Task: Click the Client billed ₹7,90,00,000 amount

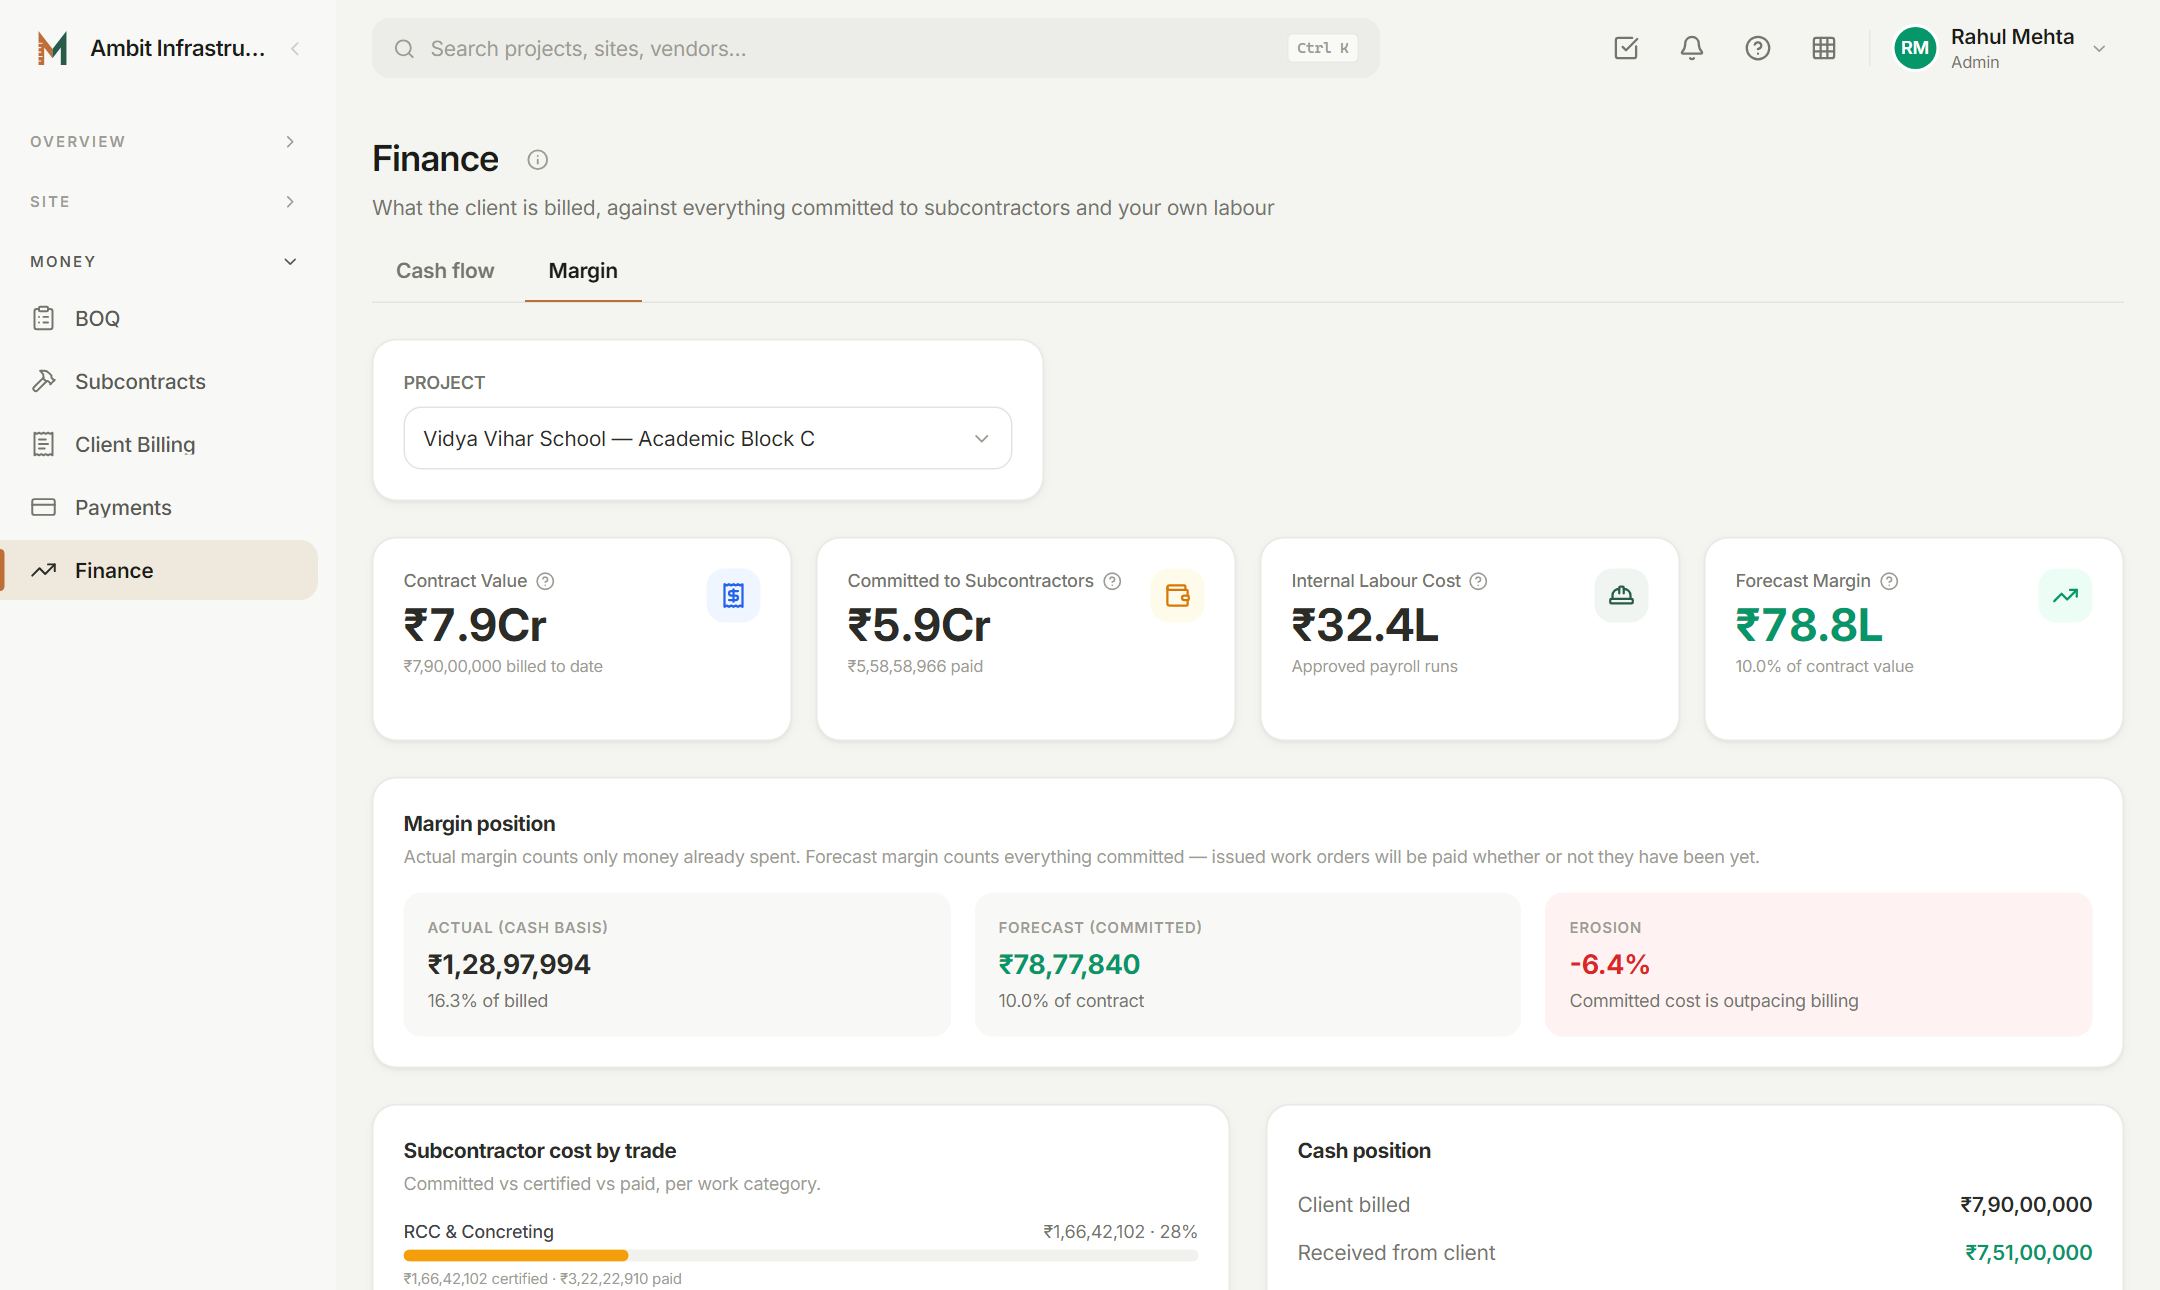Action: point(2026,1205)
